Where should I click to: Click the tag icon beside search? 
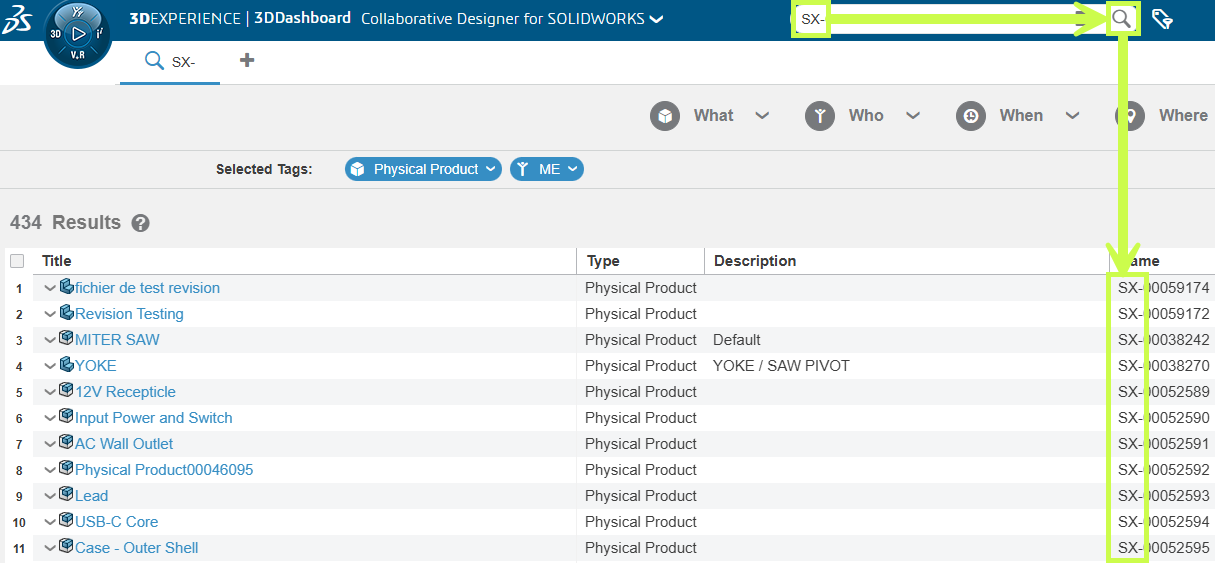click(1162, 19)
